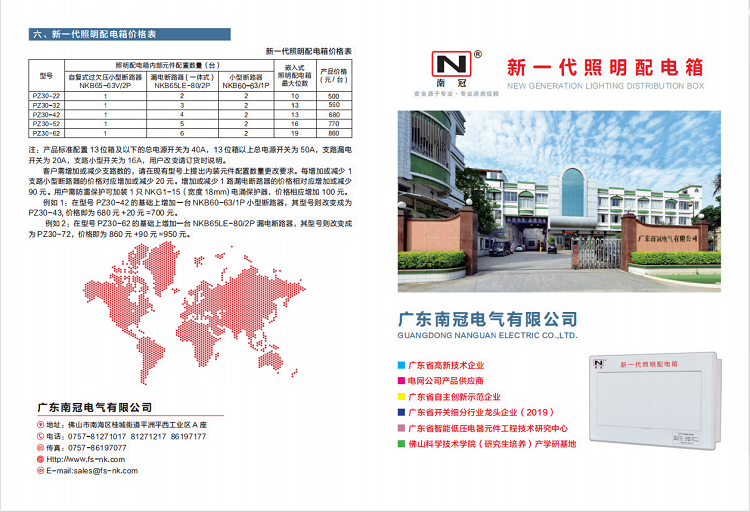The width and height of the screenshot is (750, 512).
Task: Click the address location pin icon
Action: (40, 423)
